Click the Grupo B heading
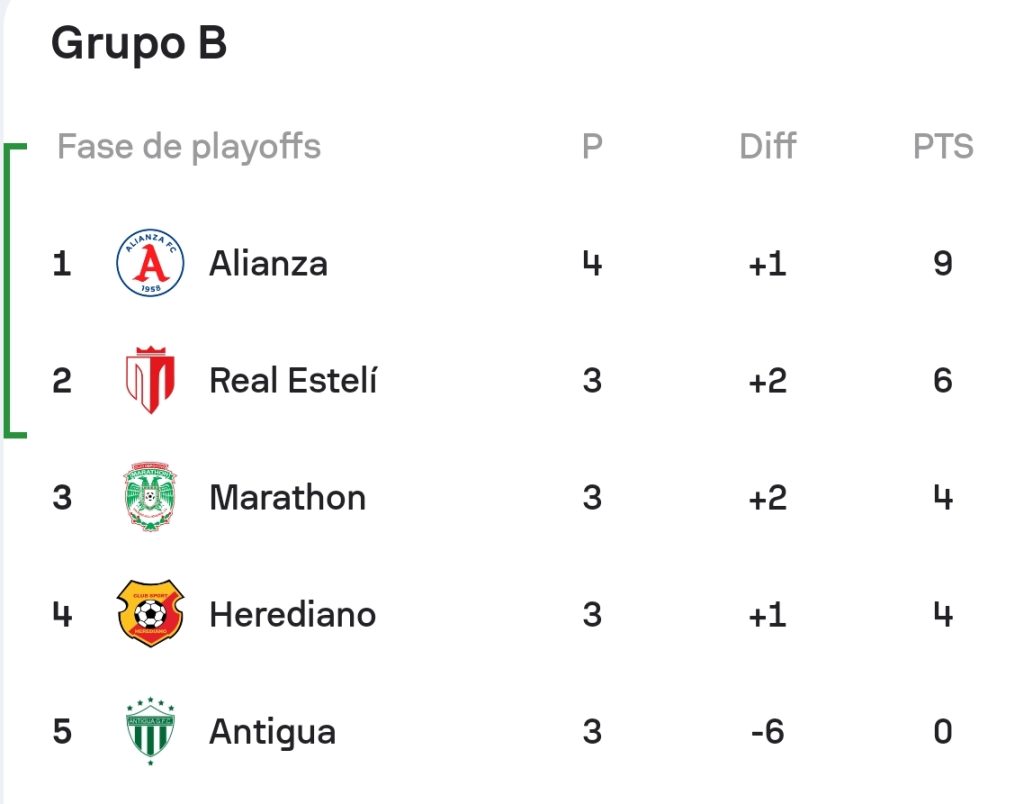 (139, 43)
